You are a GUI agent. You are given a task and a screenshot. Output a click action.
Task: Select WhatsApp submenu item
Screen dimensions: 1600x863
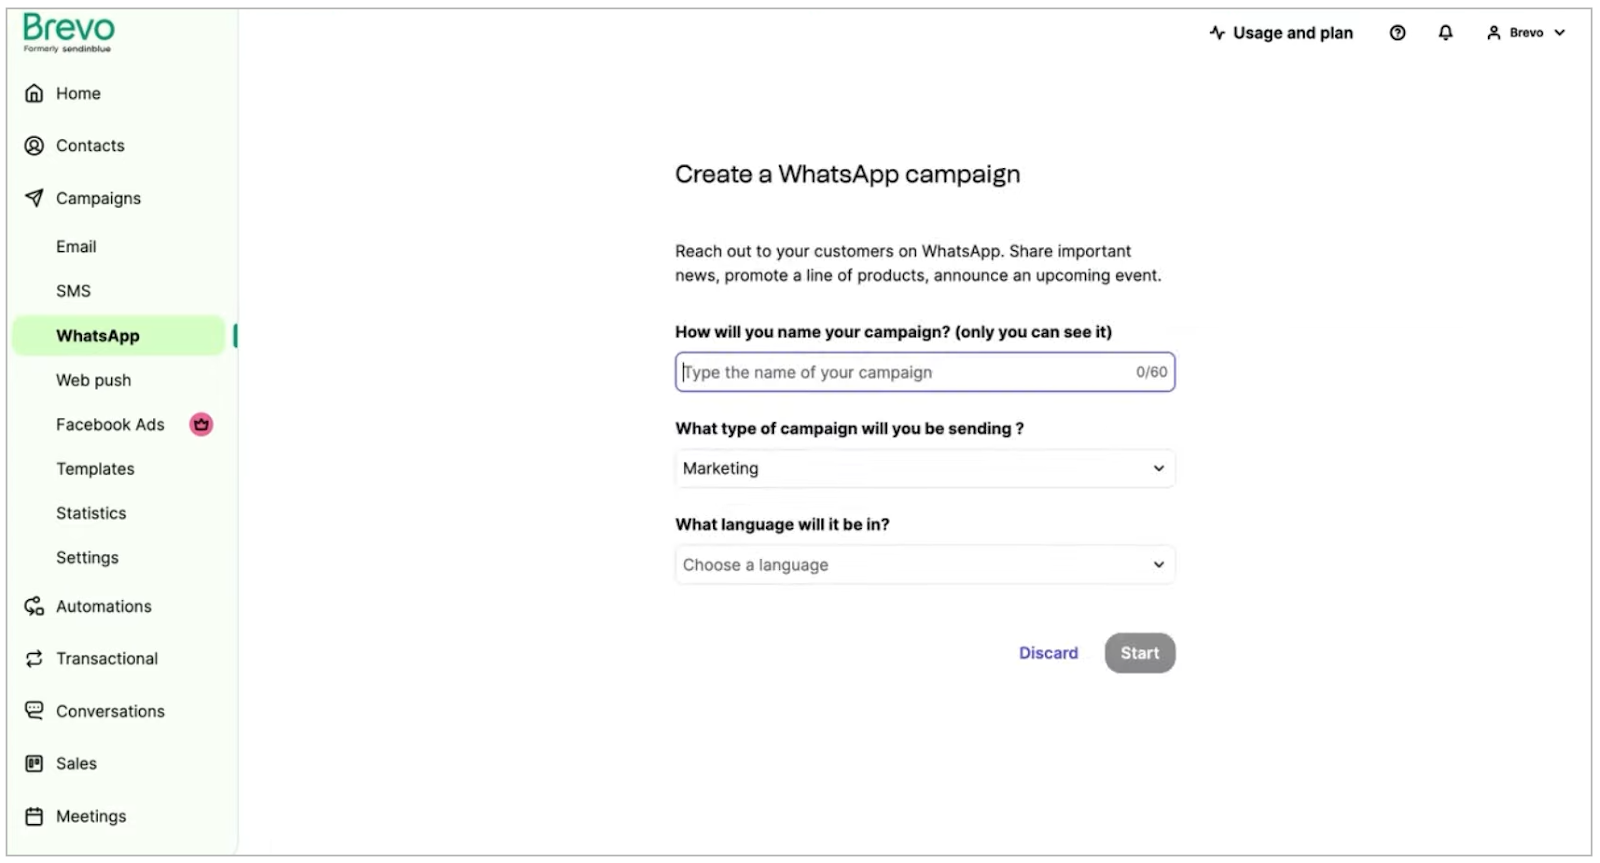pyautogui.click(x=119, y=336)
